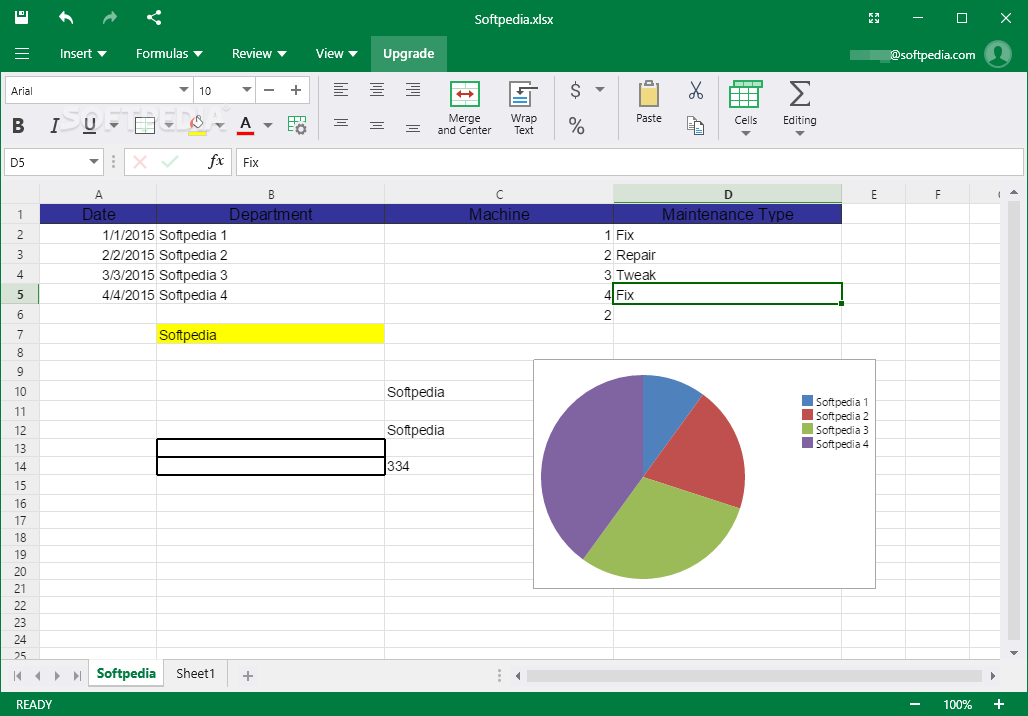The height and width of the screenshot is (716, 1028).
Task: Increase font size with plus button
Action: tap(296, 90)
